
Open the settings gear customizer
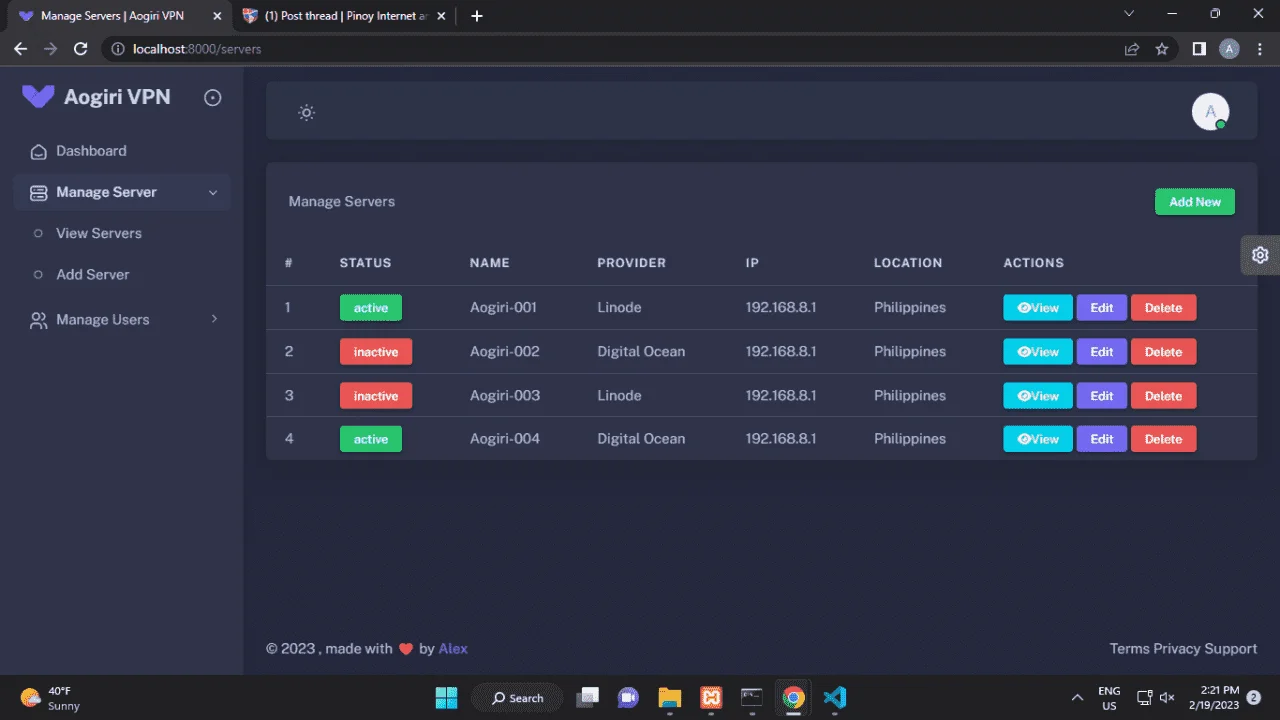coord(1260,255)
